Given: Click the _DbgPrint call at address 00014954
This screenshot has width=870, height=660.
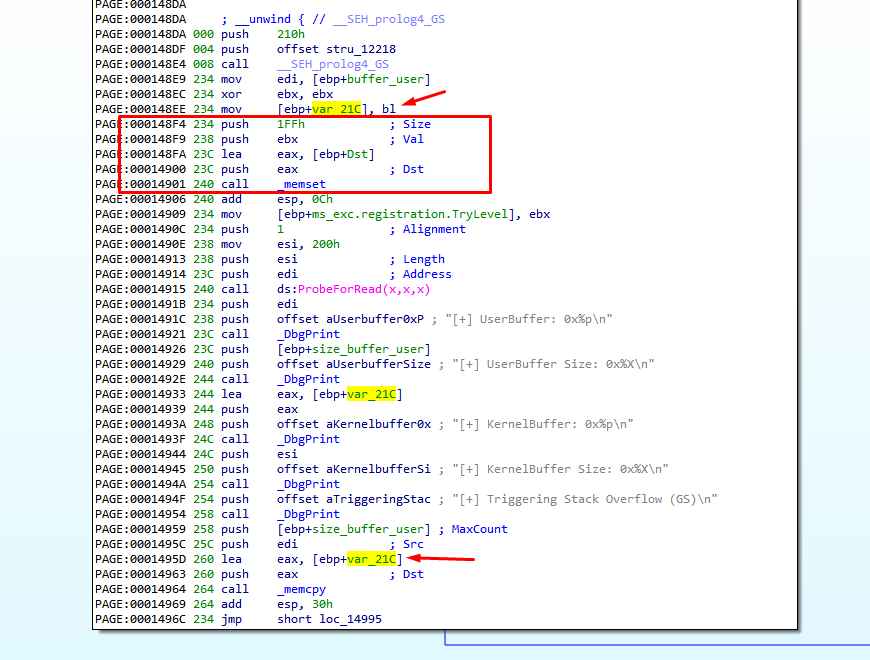Looking at the screenshot, I should pyautogui.click(x=308, y=514).
